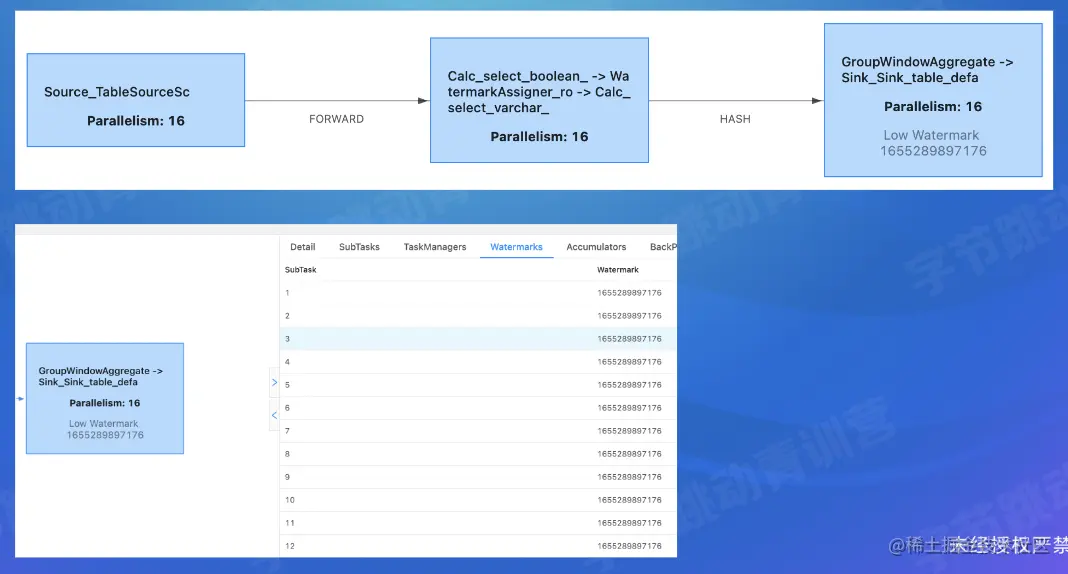Open the BackPressure tab
The image size is (1068, 574).
point(663,247)
